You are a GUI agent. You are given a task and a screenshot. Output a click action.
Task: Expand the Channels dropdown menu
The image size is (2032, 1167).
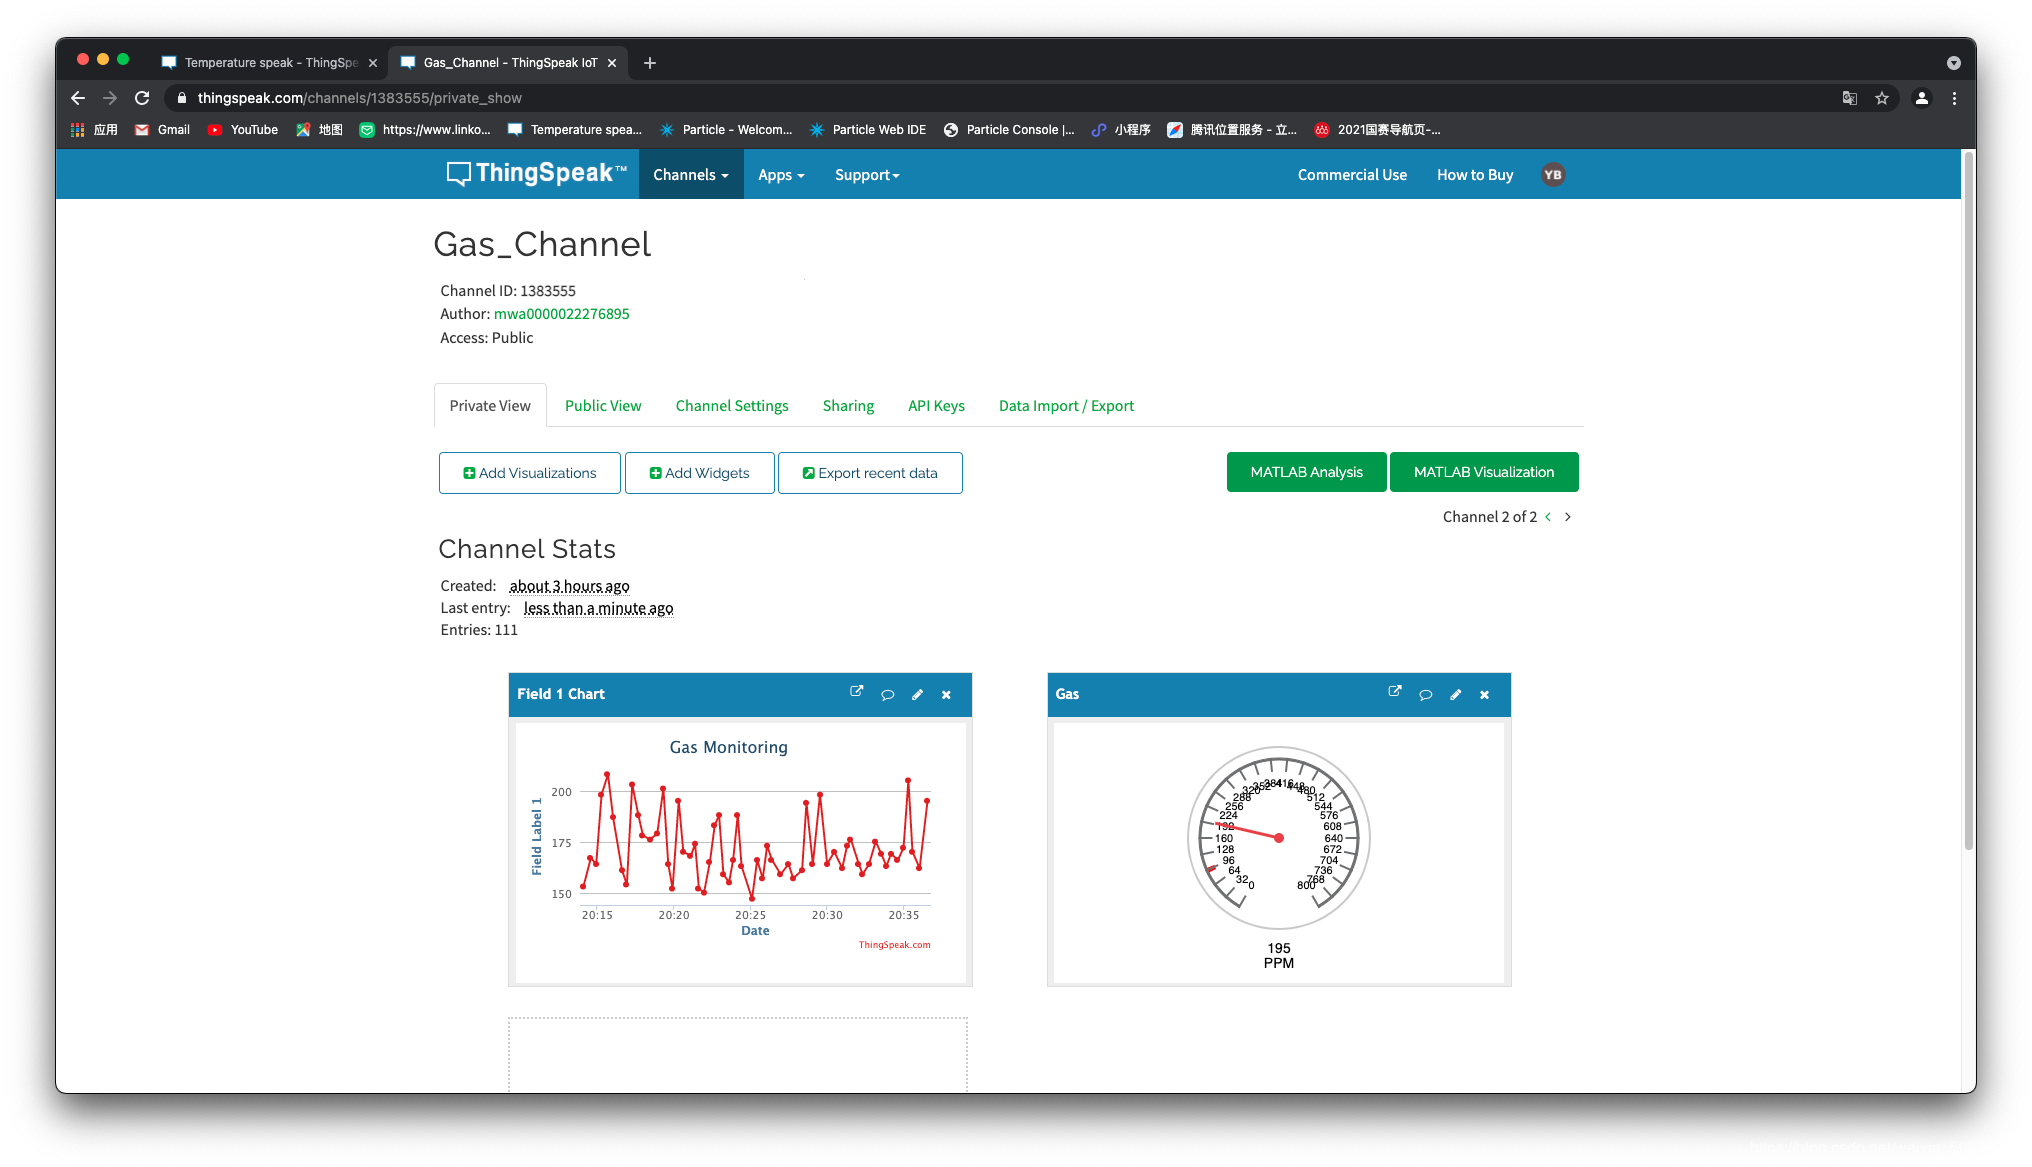click(x=689, y=174)
